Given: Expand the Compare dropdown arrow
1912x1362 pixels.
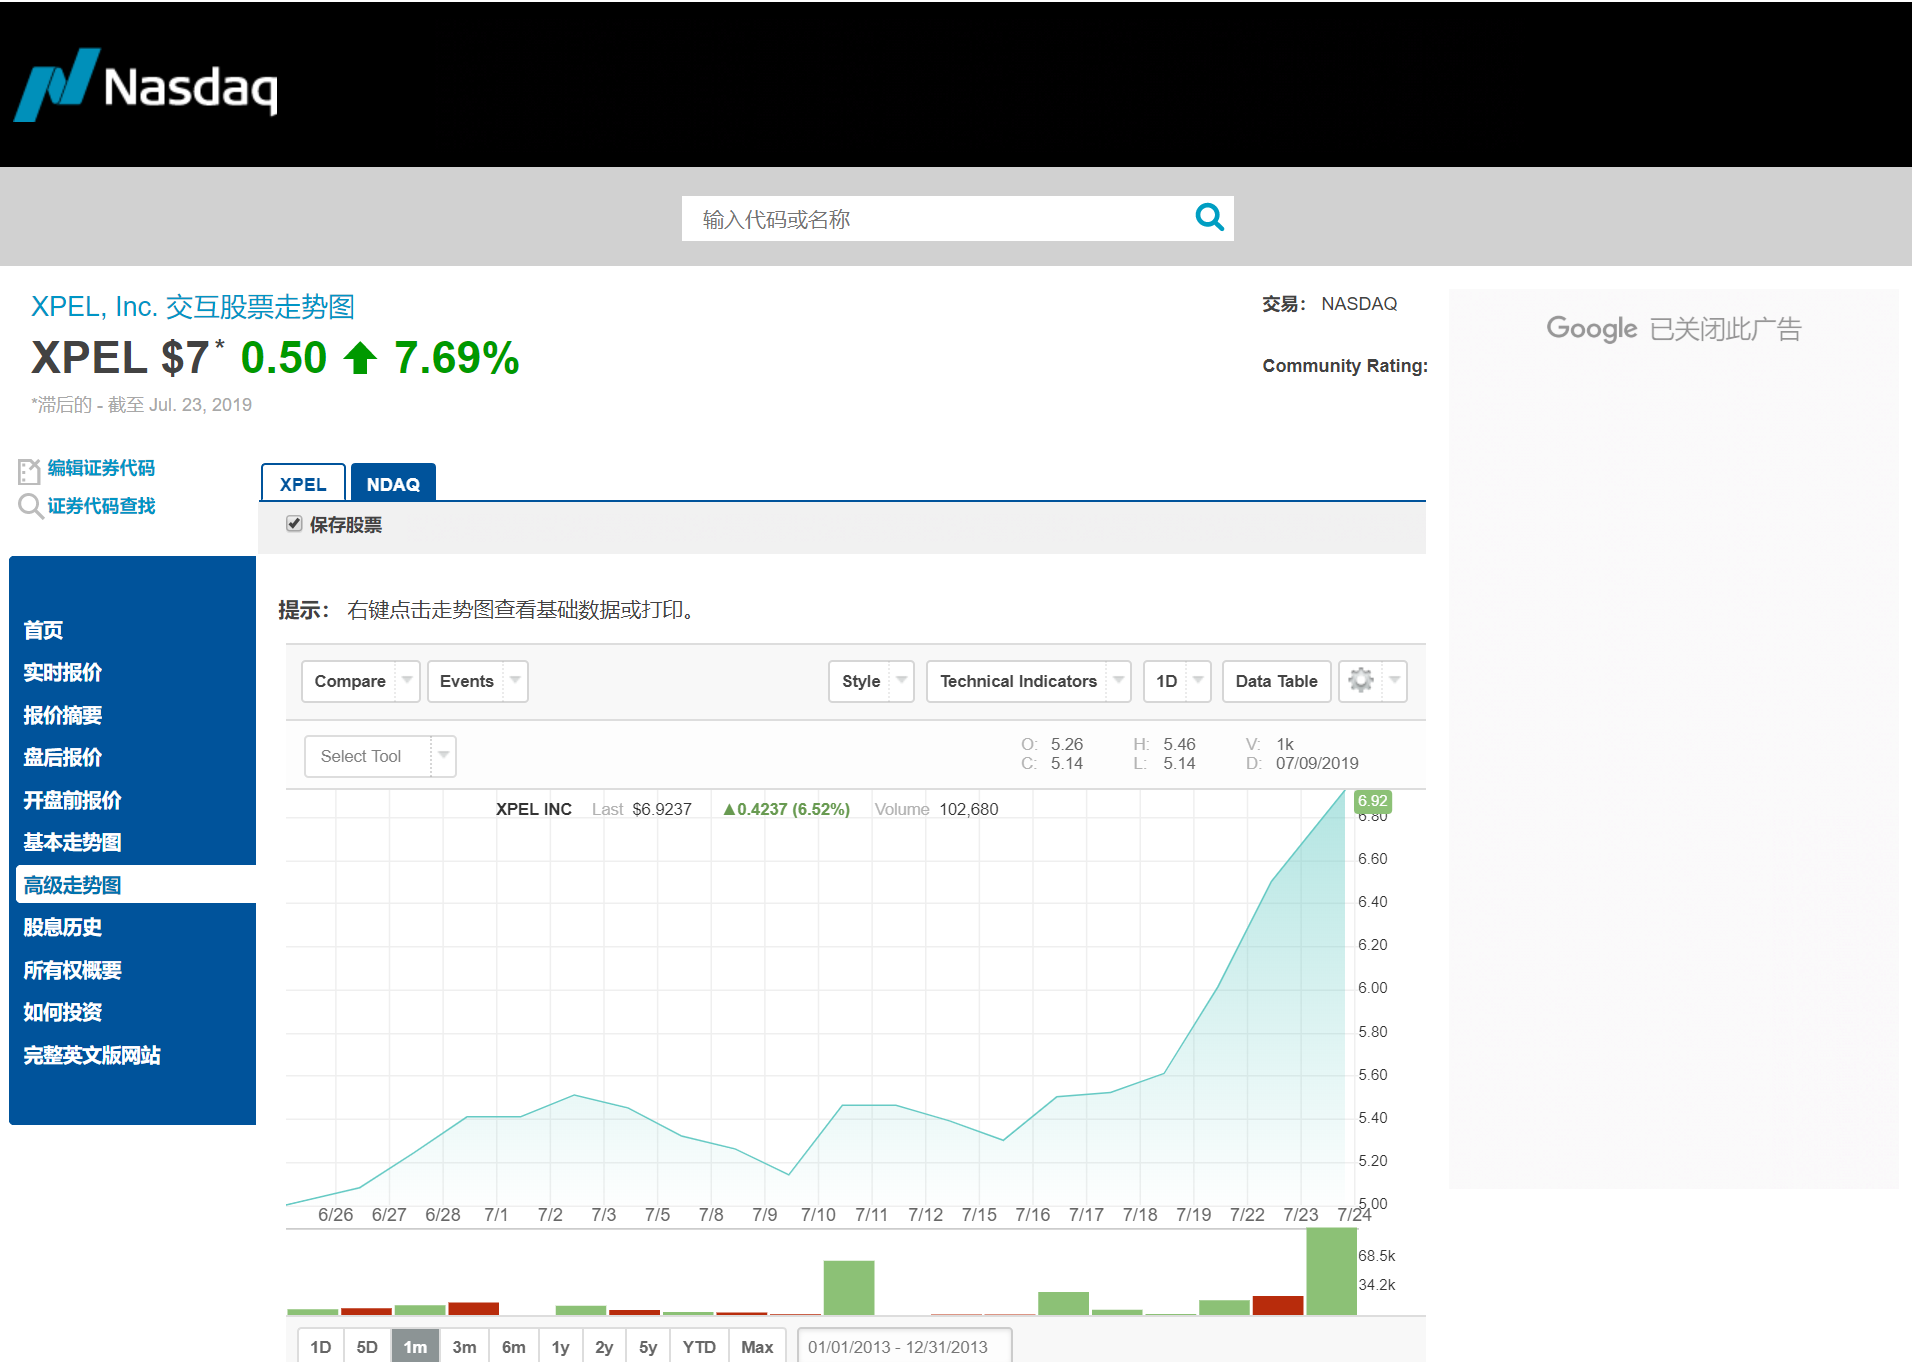Looking at the screenshot, I should coord(407,680).
